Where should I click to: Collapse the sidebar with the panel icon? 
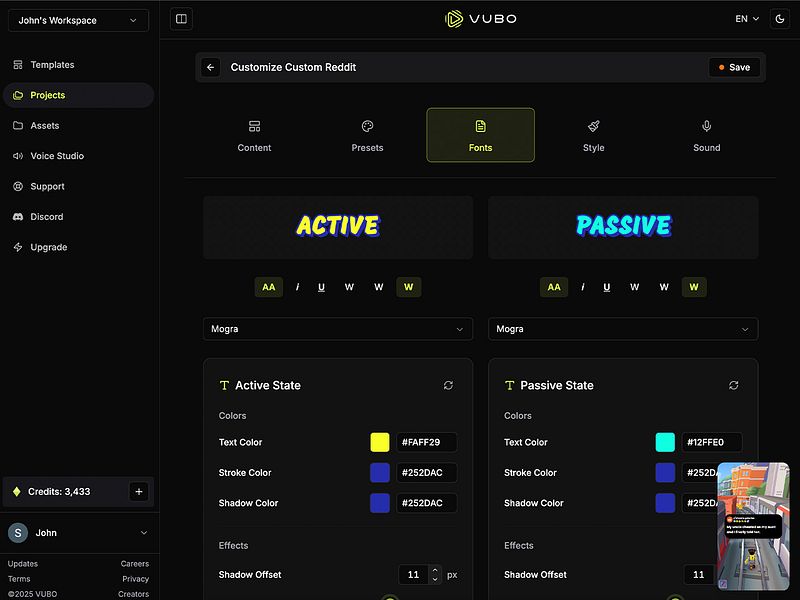click(181, 19)
